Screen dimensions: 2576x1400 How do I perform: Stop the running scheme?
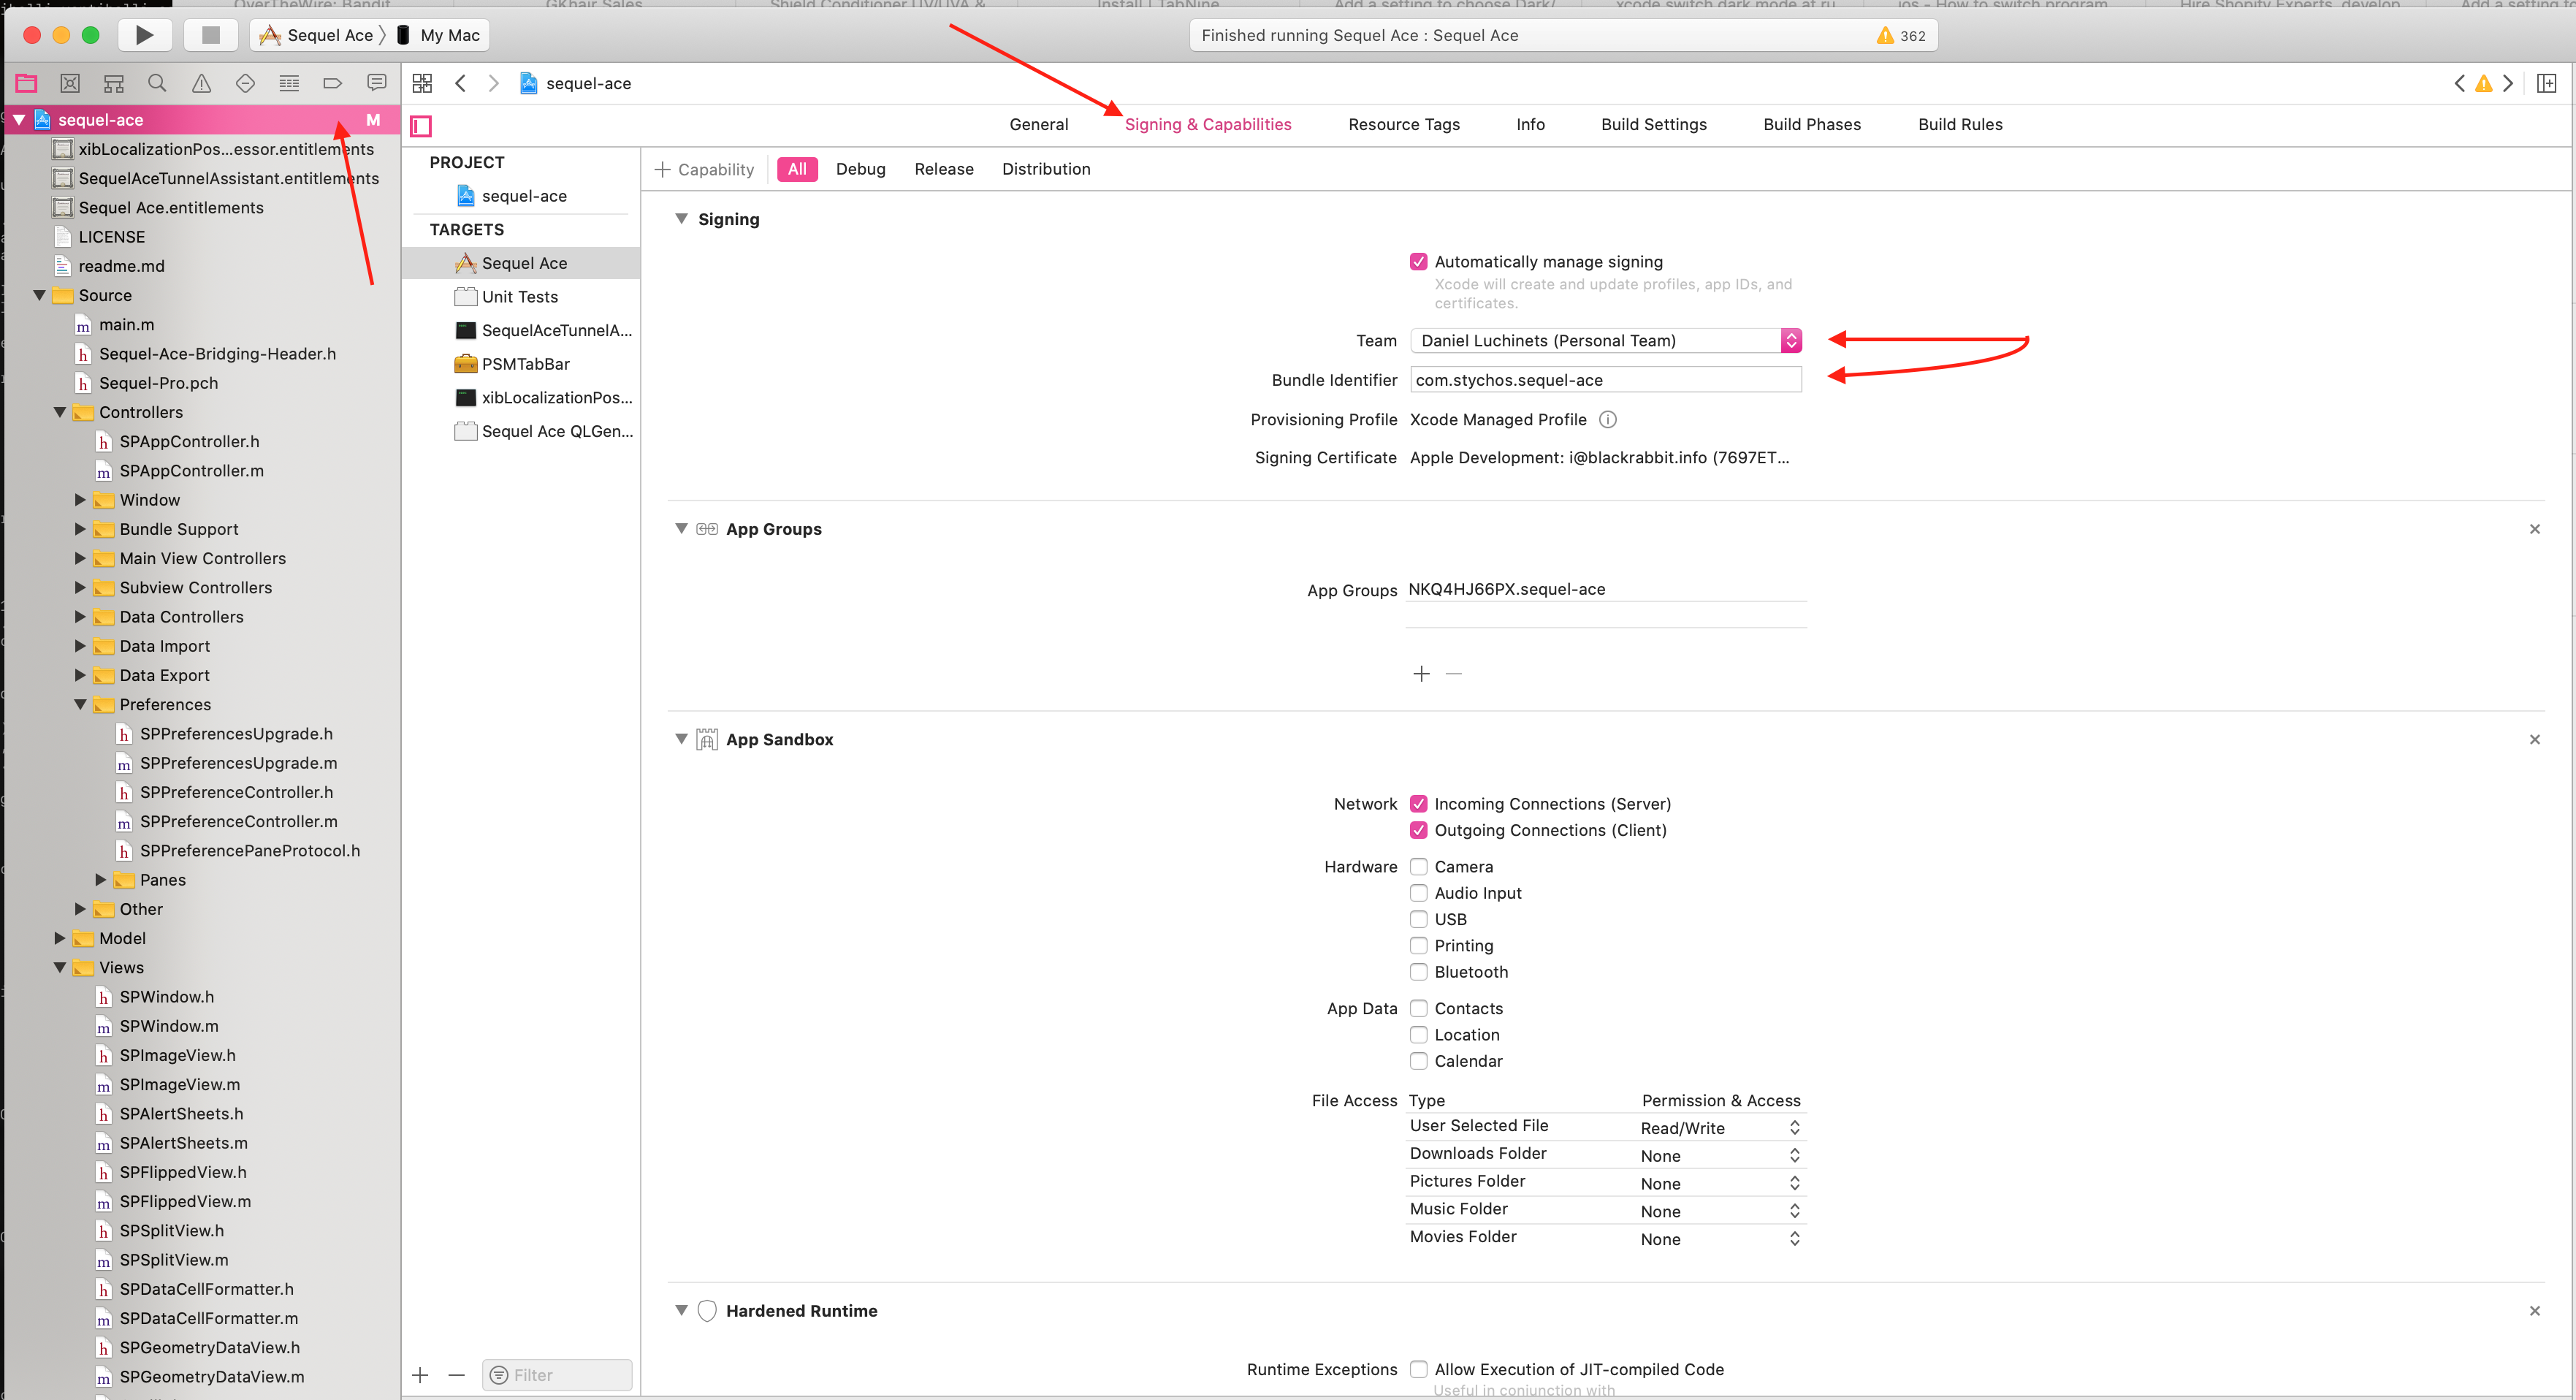(x=211, y=35)
